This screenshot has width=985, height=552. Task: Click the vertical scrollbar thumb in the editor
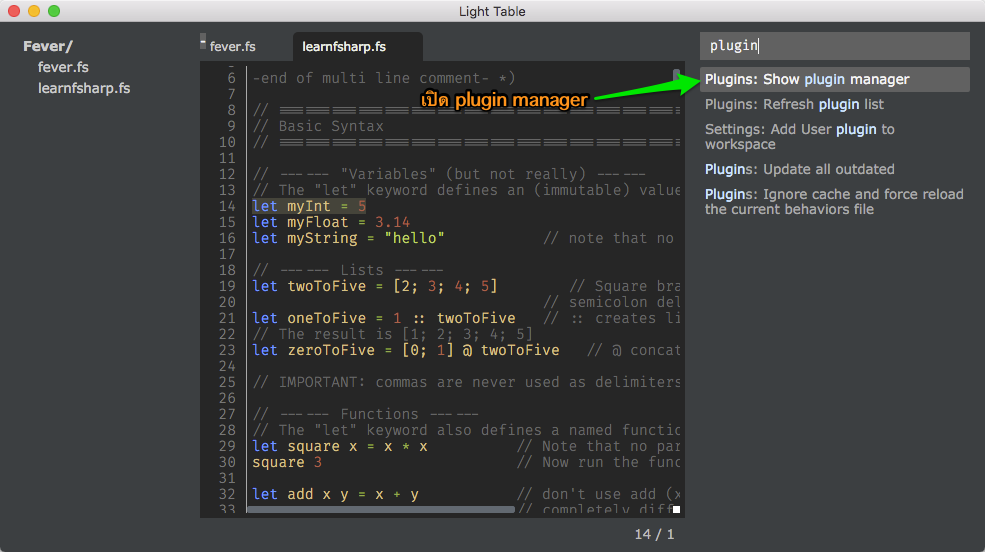coord(677,76)
